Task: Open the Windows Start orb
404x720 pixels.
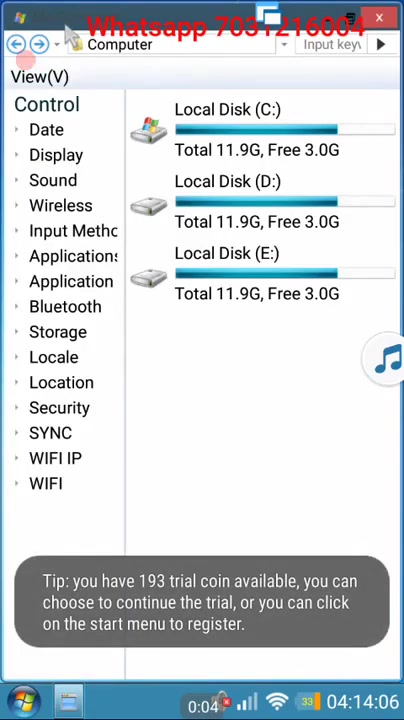Action: point(22,702)
